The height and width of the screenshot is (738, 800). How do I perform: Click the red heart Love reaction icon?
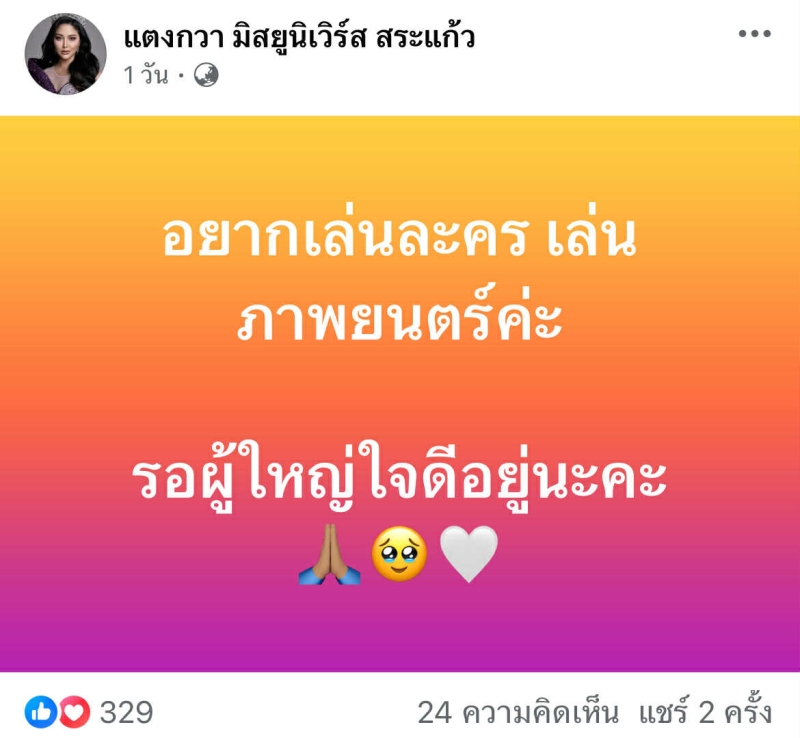(x=75, y=711)
